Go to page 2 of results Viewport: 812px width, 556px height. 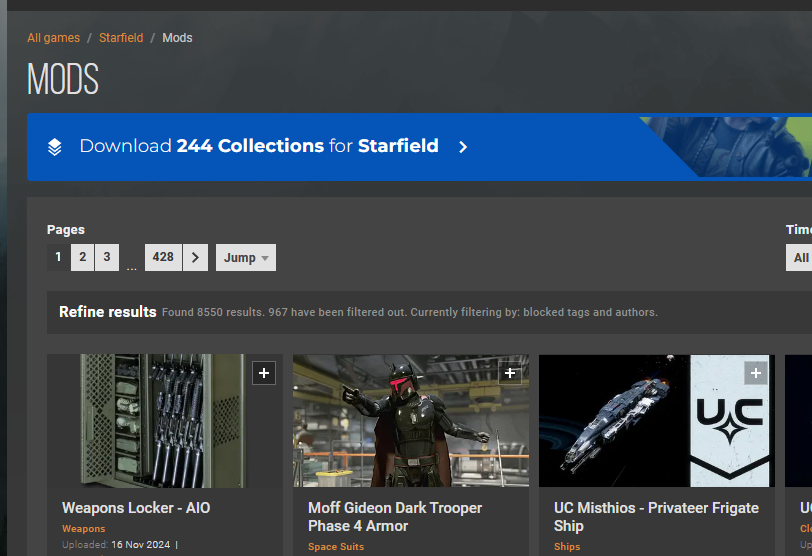[x=82, y=257]
